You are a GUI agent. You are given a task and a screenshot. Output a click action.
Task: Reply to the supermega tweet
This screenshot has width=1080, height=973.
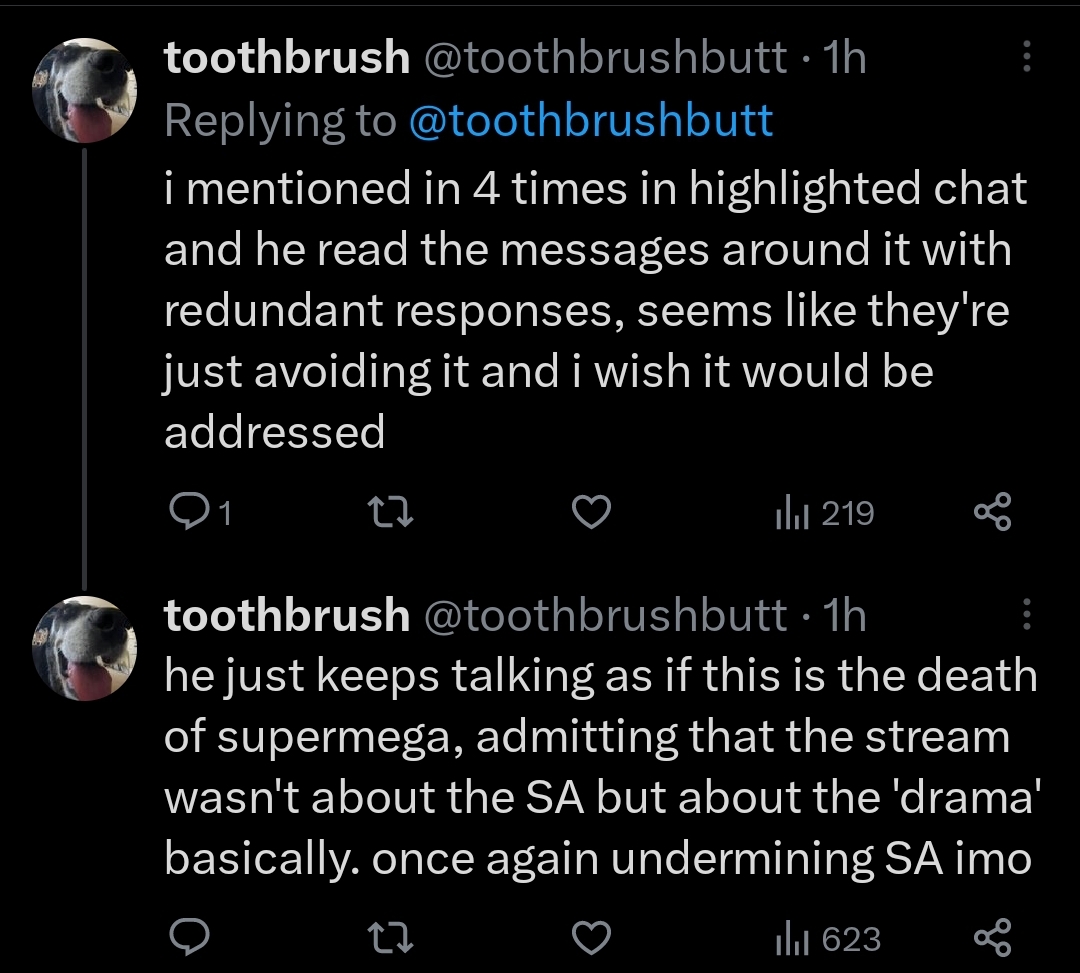189,938
